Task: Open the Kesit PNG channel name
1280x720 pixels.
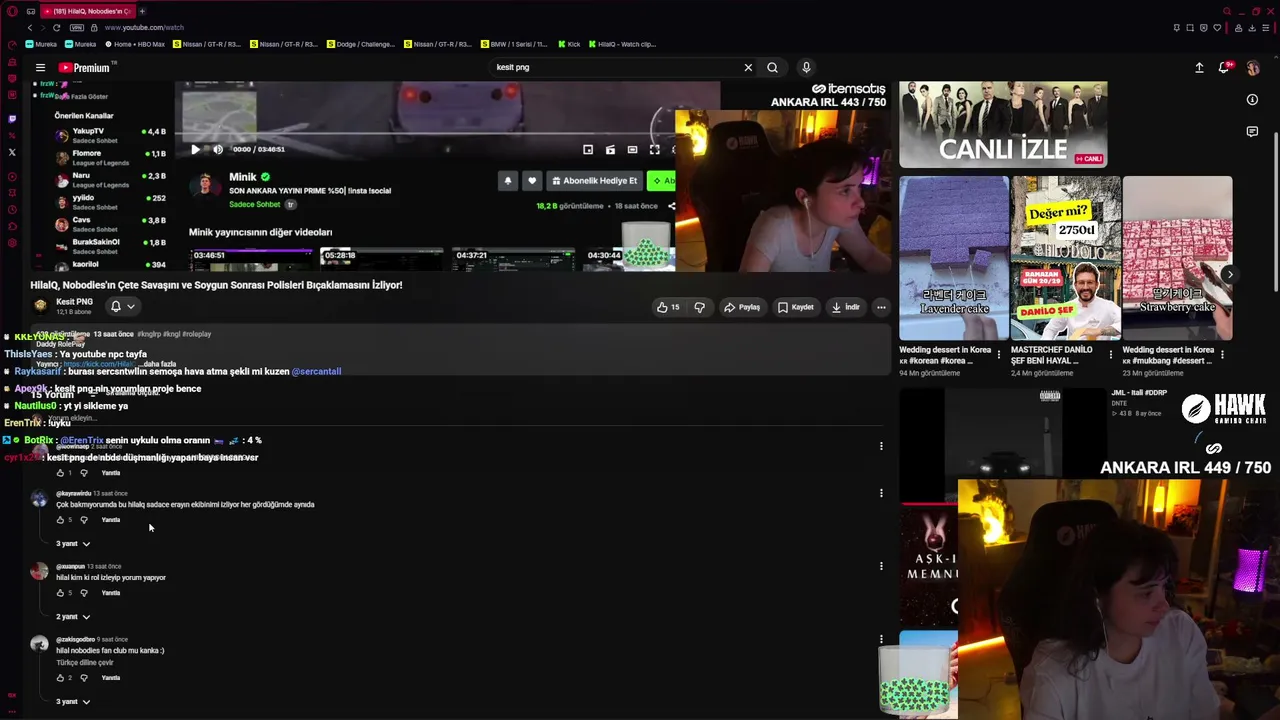Action: (x=74, y=301)
